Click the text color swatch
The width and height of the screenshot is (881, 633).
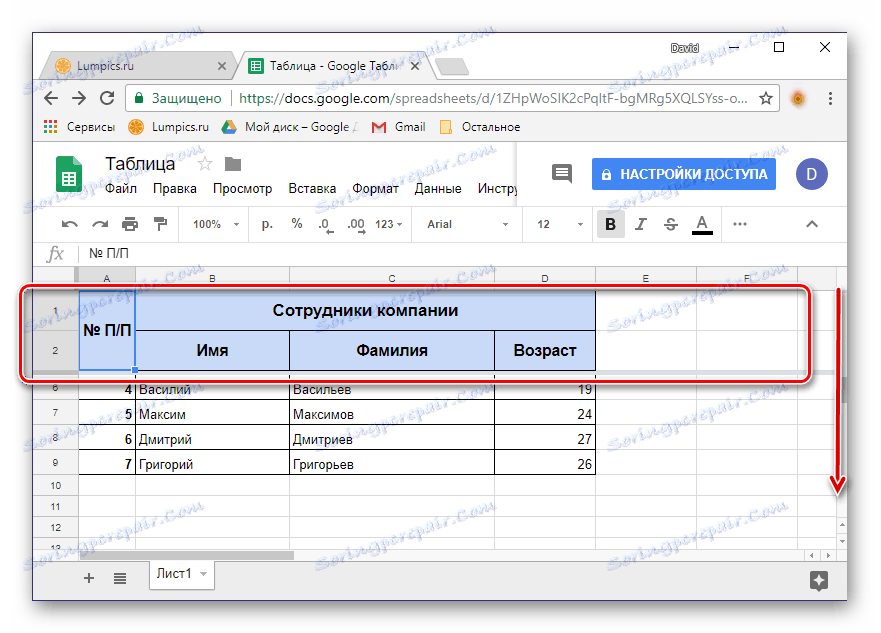(702, 224)
